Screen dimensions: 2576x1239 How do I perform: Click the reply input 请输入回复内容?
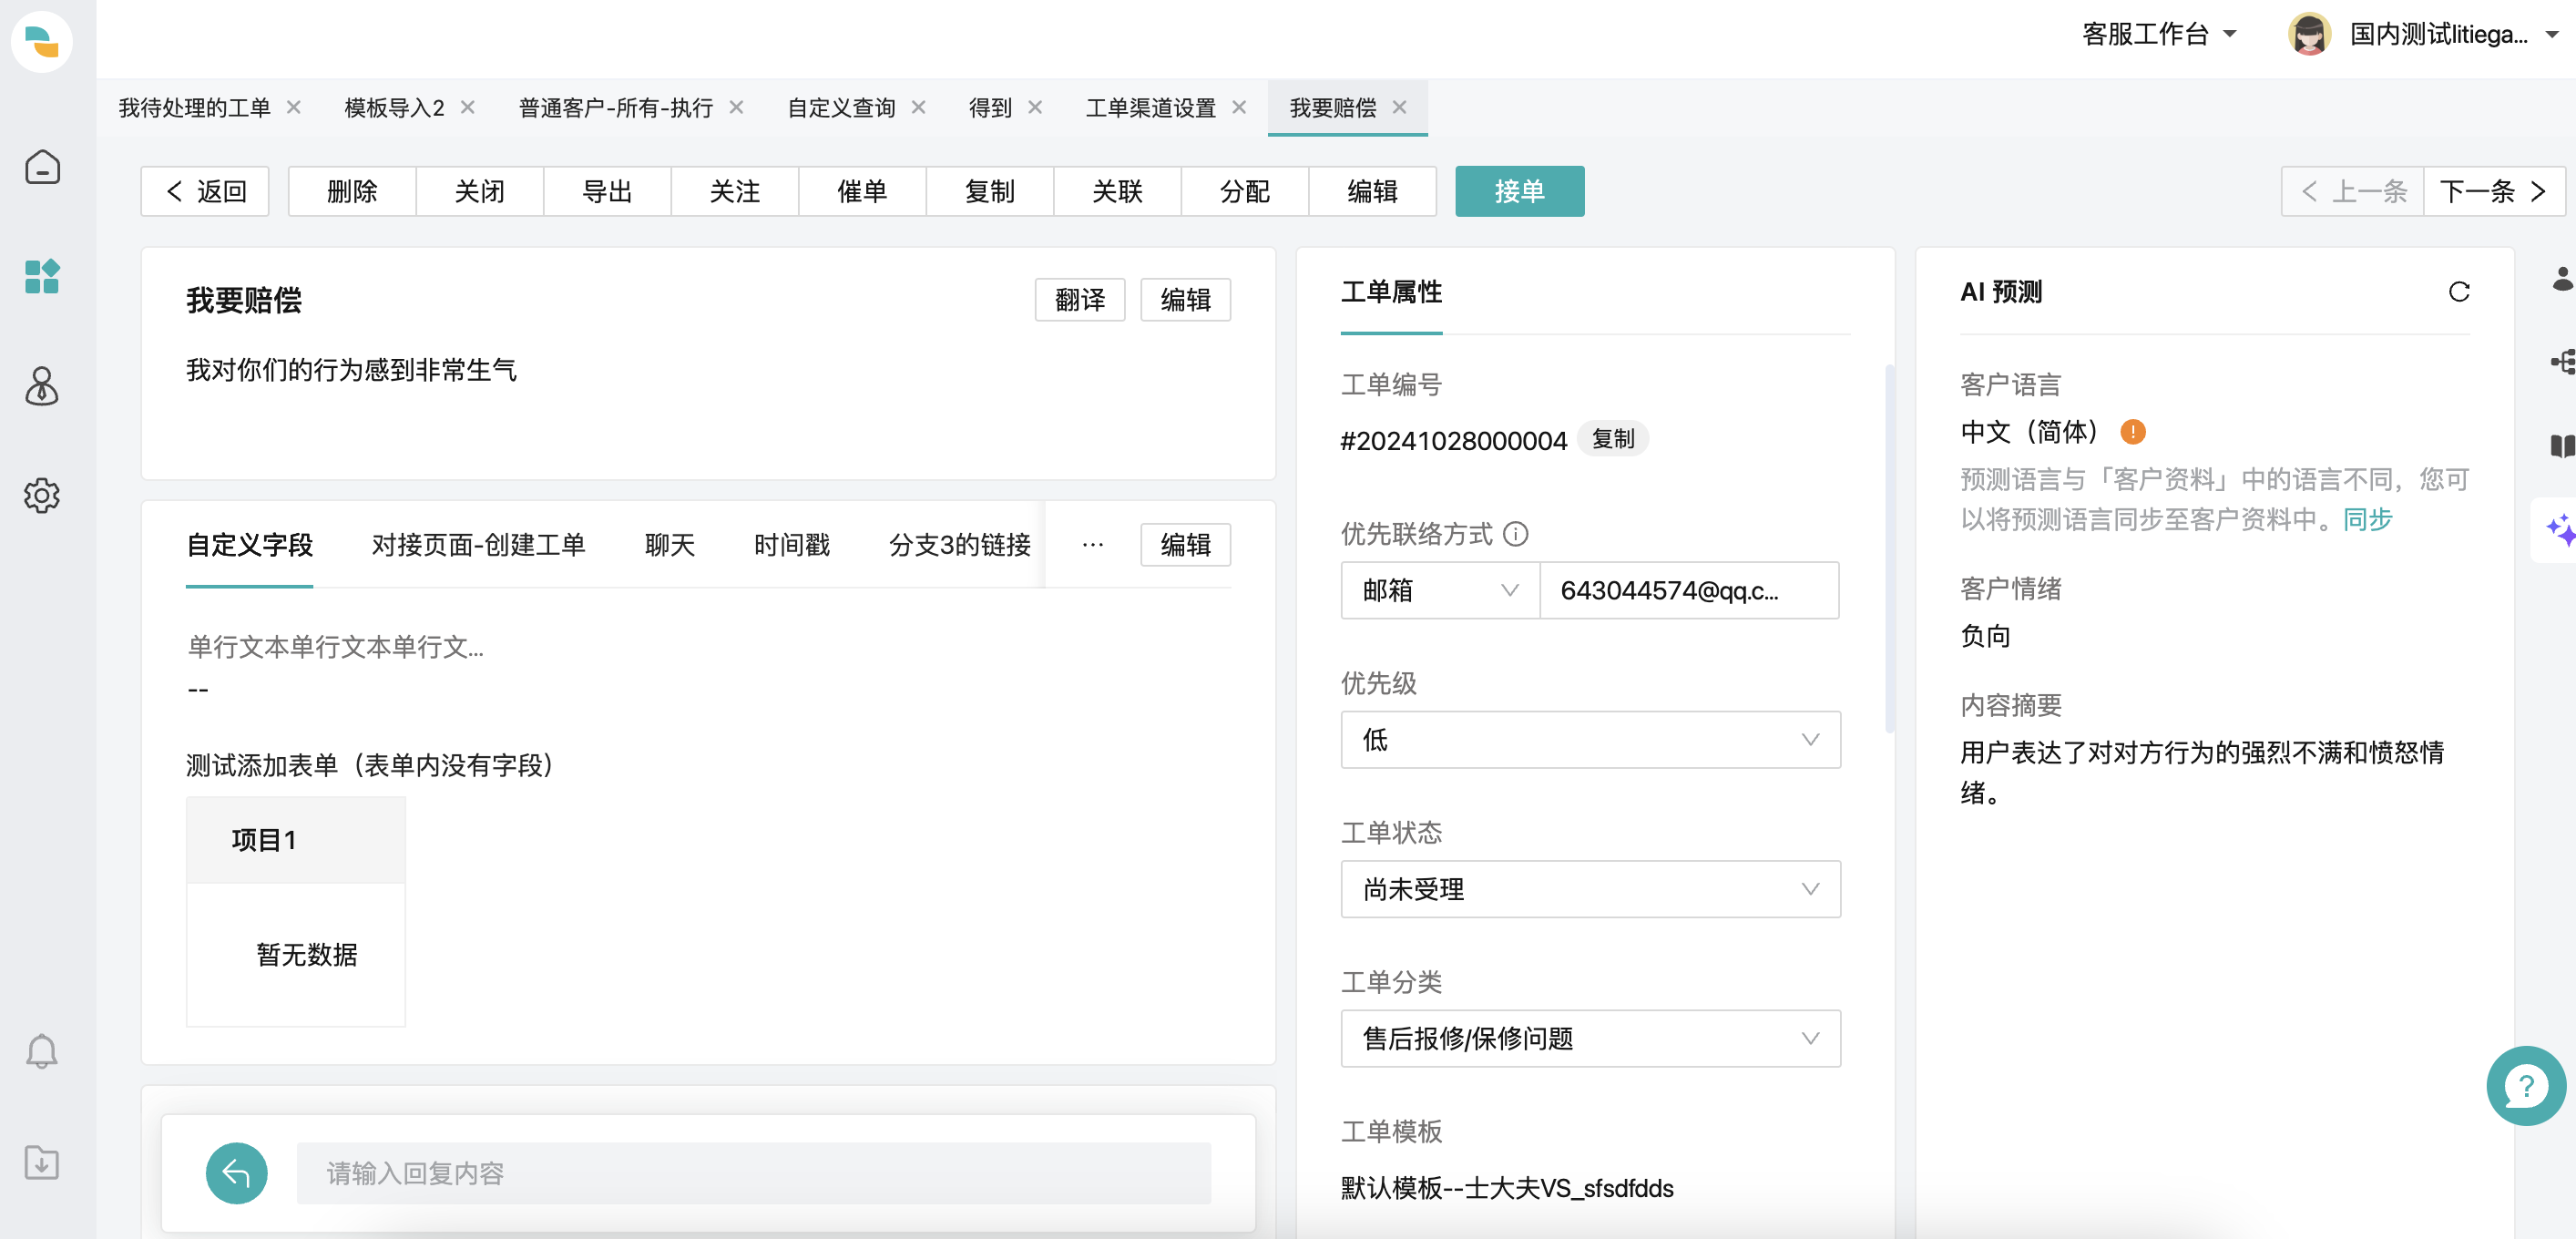pos(753,1173)
